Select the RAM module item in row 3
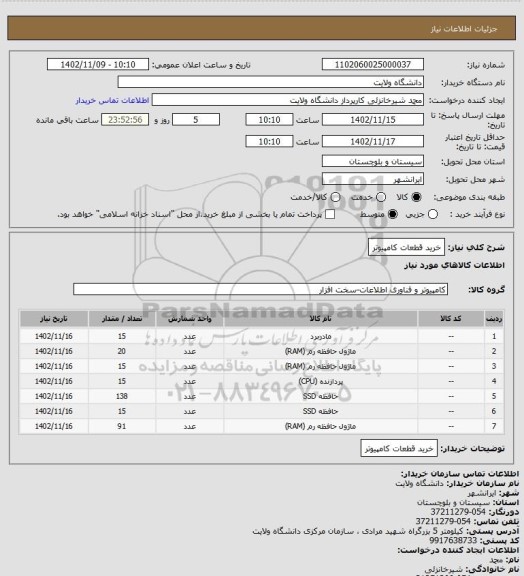Viewport: 524px width, 576px height. tap(320, 367)
